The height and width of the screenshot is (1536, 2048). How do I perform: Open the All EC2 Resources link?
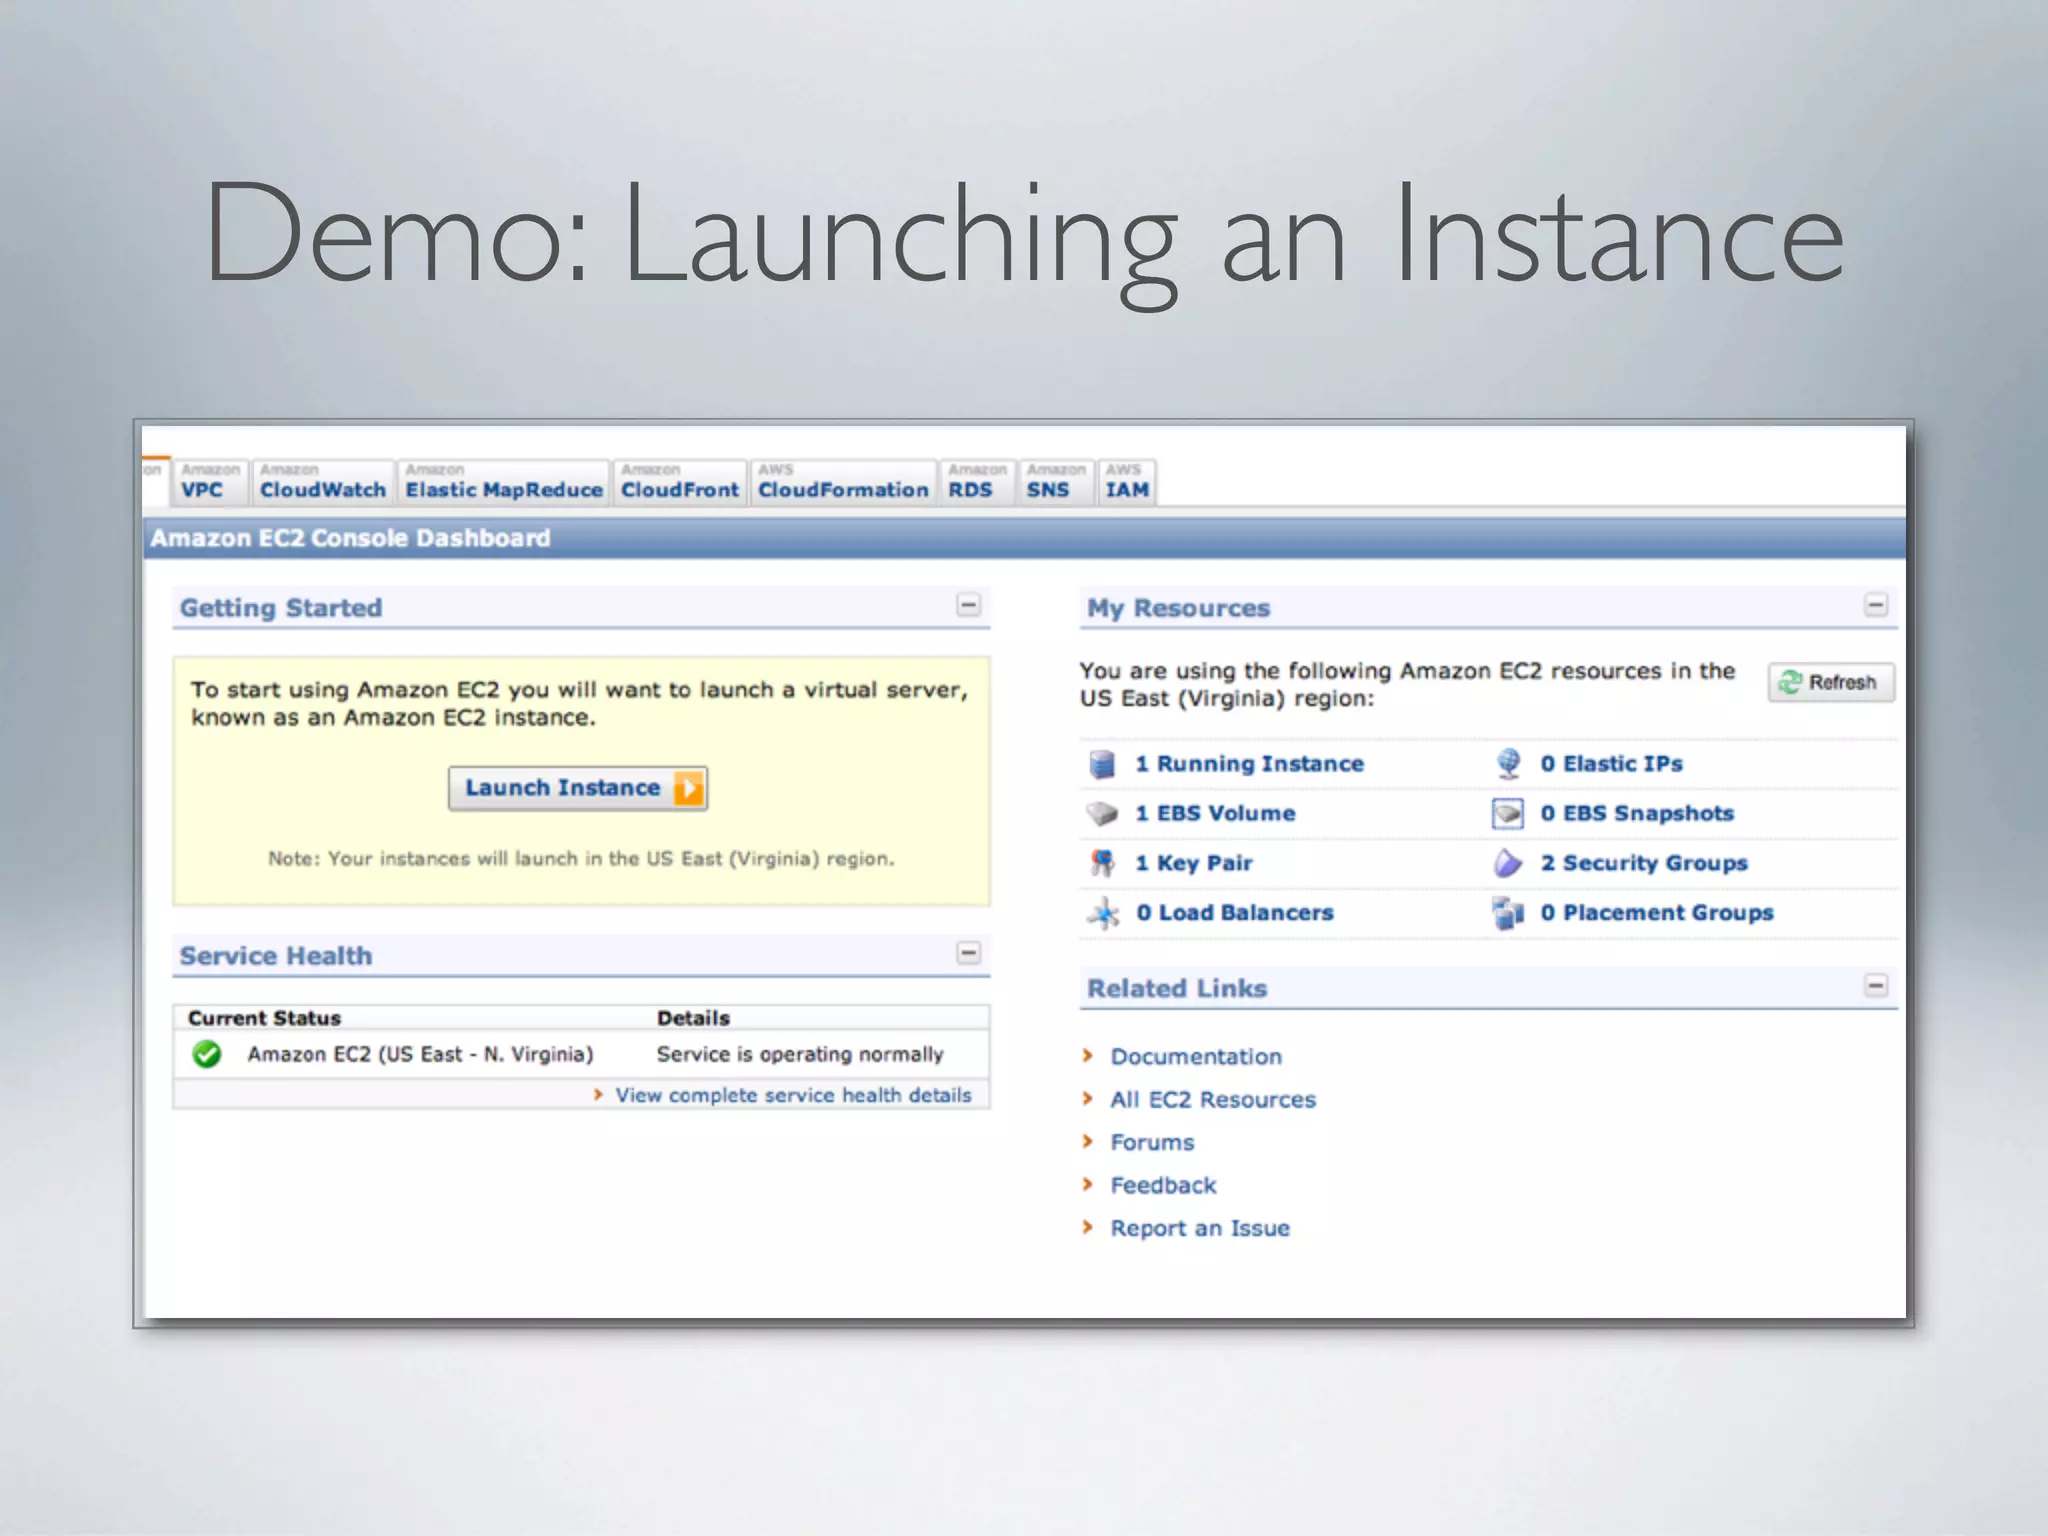tap(1213, 1100)
